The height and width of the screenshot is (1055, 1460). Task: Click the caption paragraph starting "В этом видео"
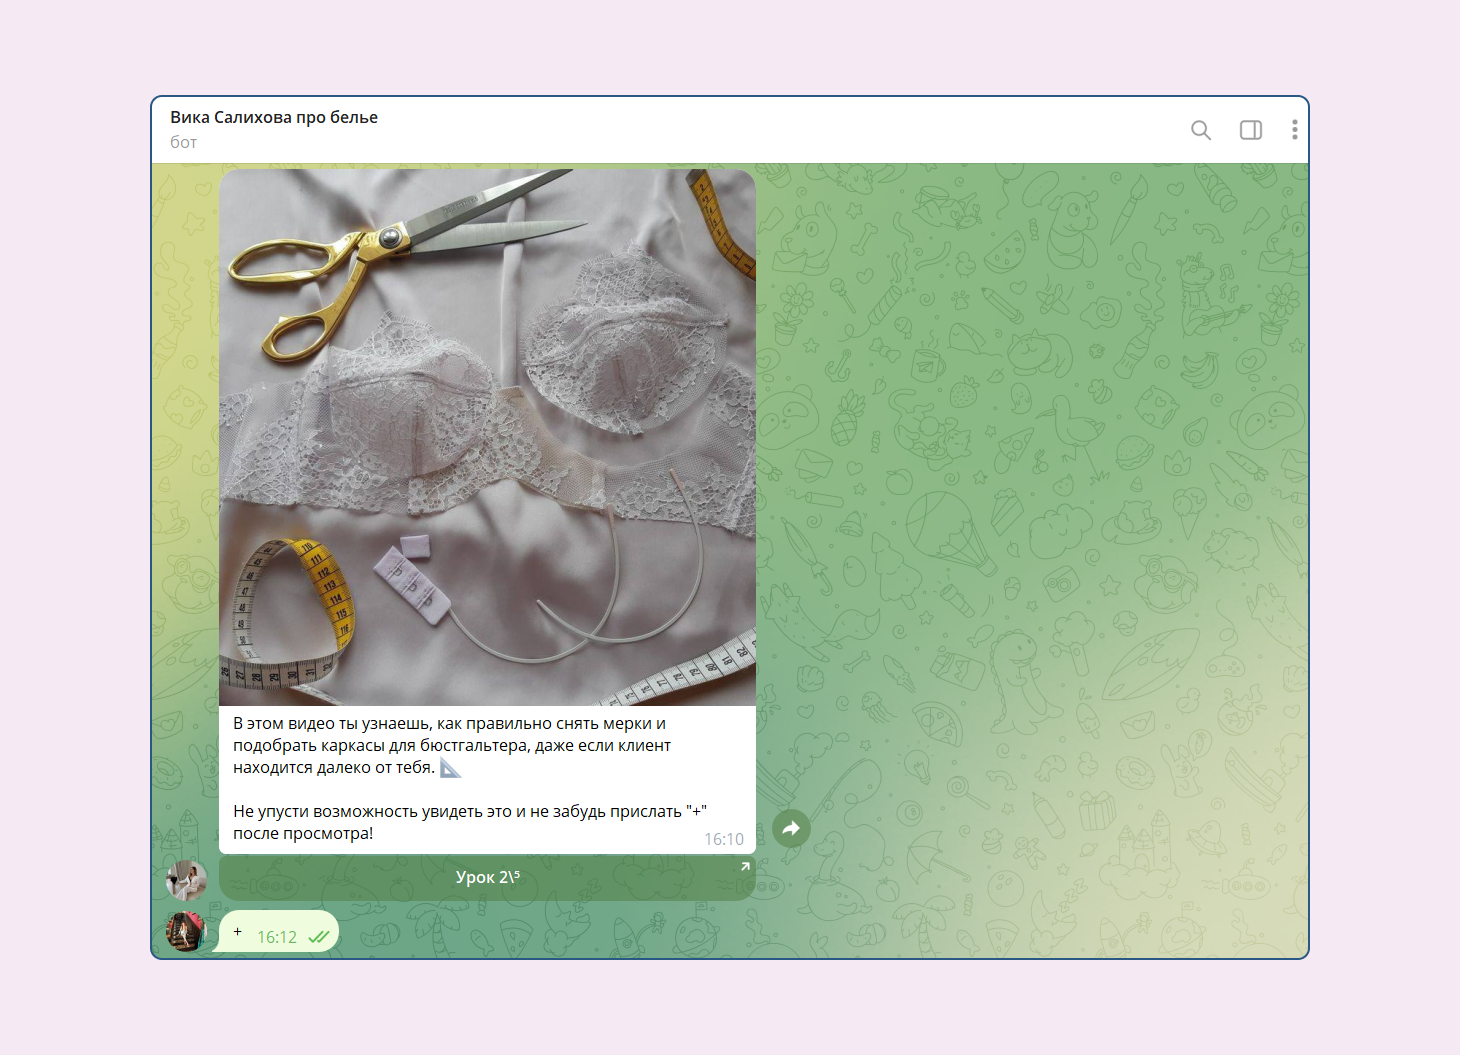point(450,745)
